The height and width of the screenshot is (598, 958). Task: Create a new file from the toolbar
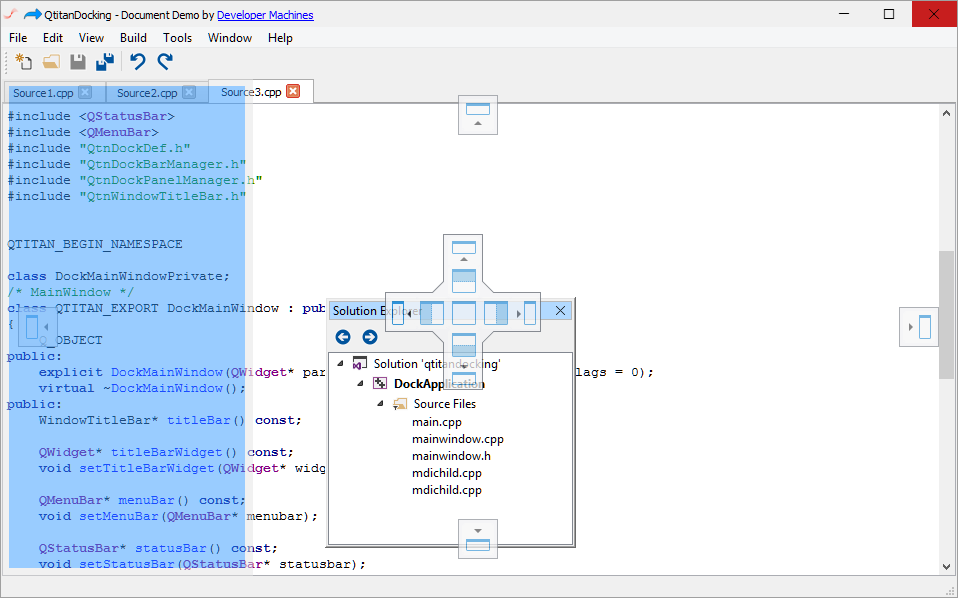point(23,62)
